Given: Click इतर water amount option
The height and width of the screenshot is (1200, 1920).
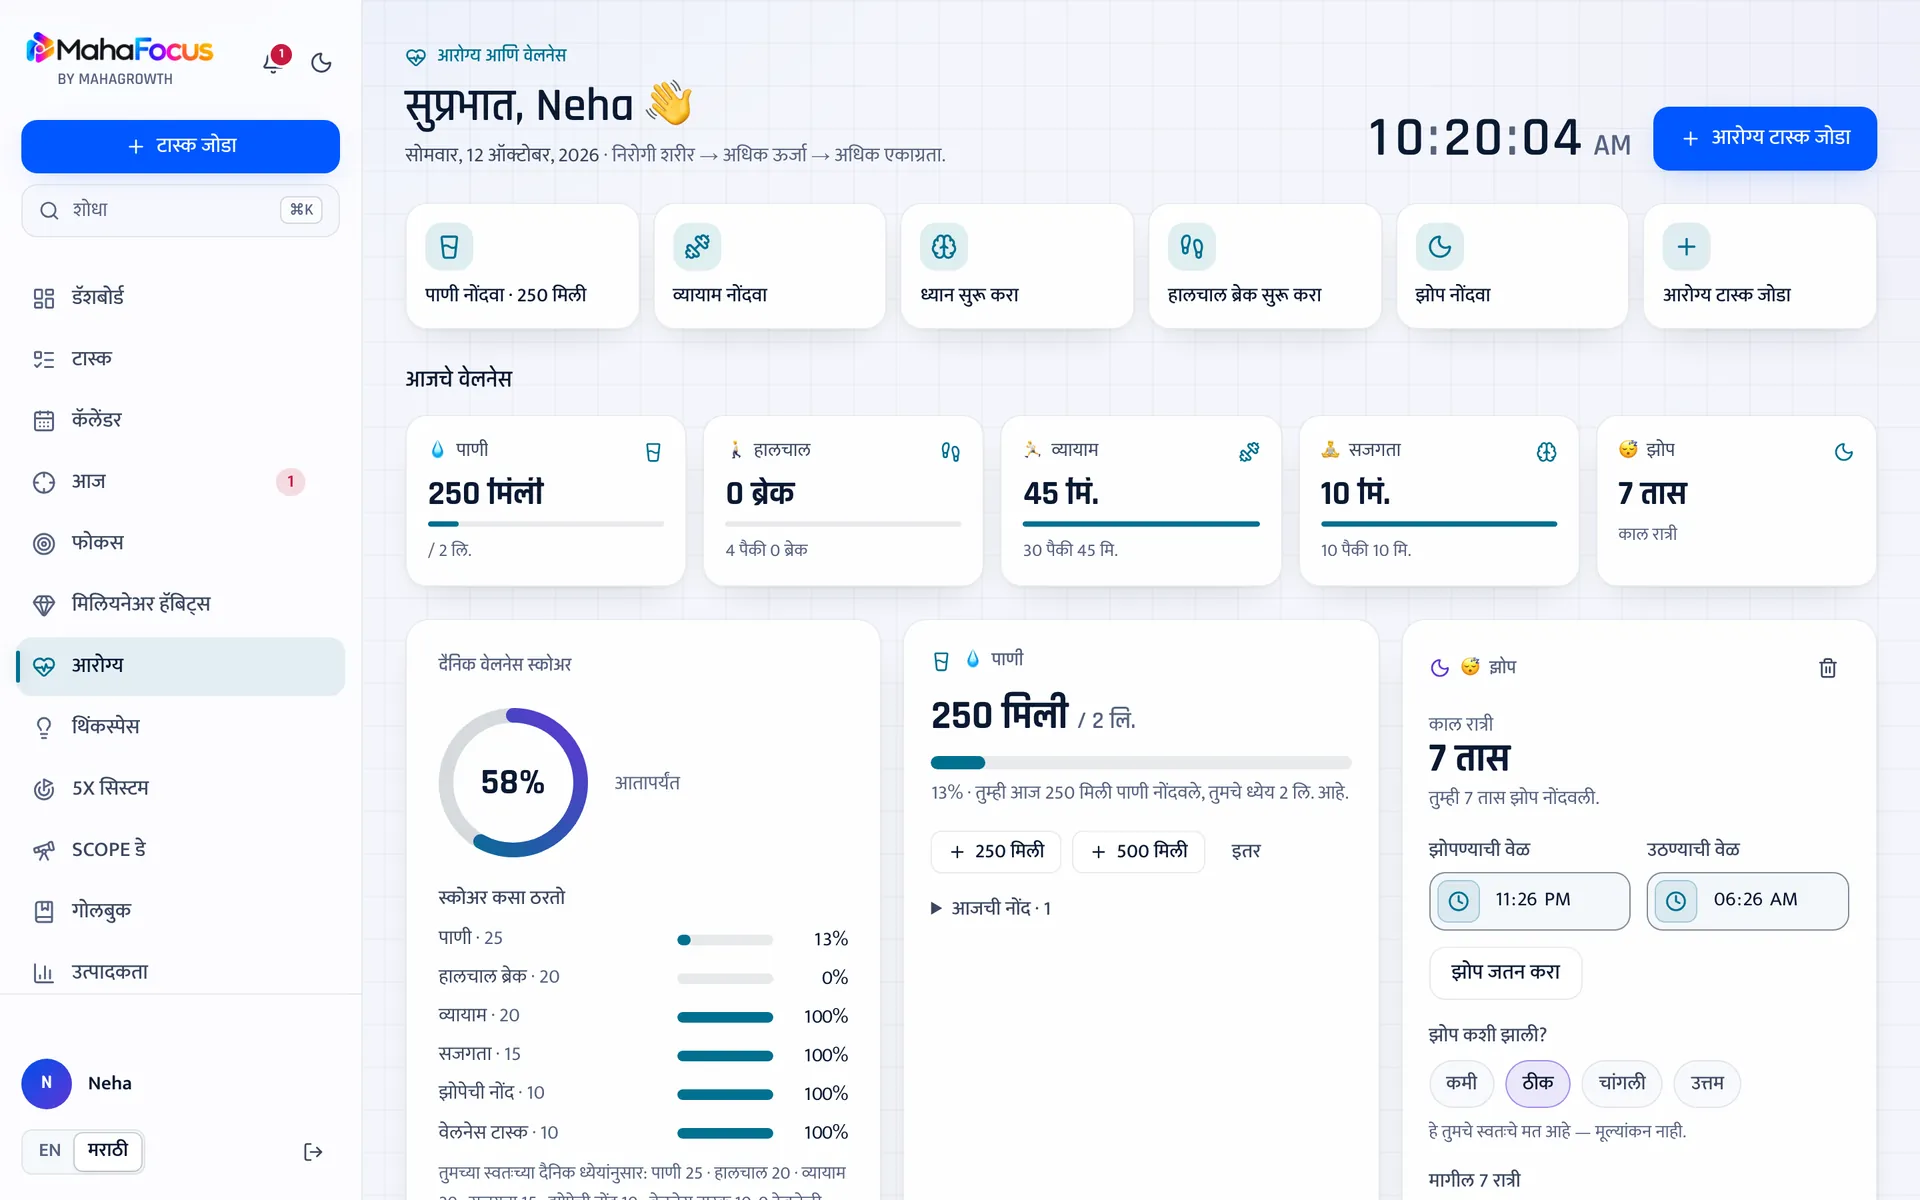Looking at the screenshot, I should pyautogui.click(x=1245, y=851).
